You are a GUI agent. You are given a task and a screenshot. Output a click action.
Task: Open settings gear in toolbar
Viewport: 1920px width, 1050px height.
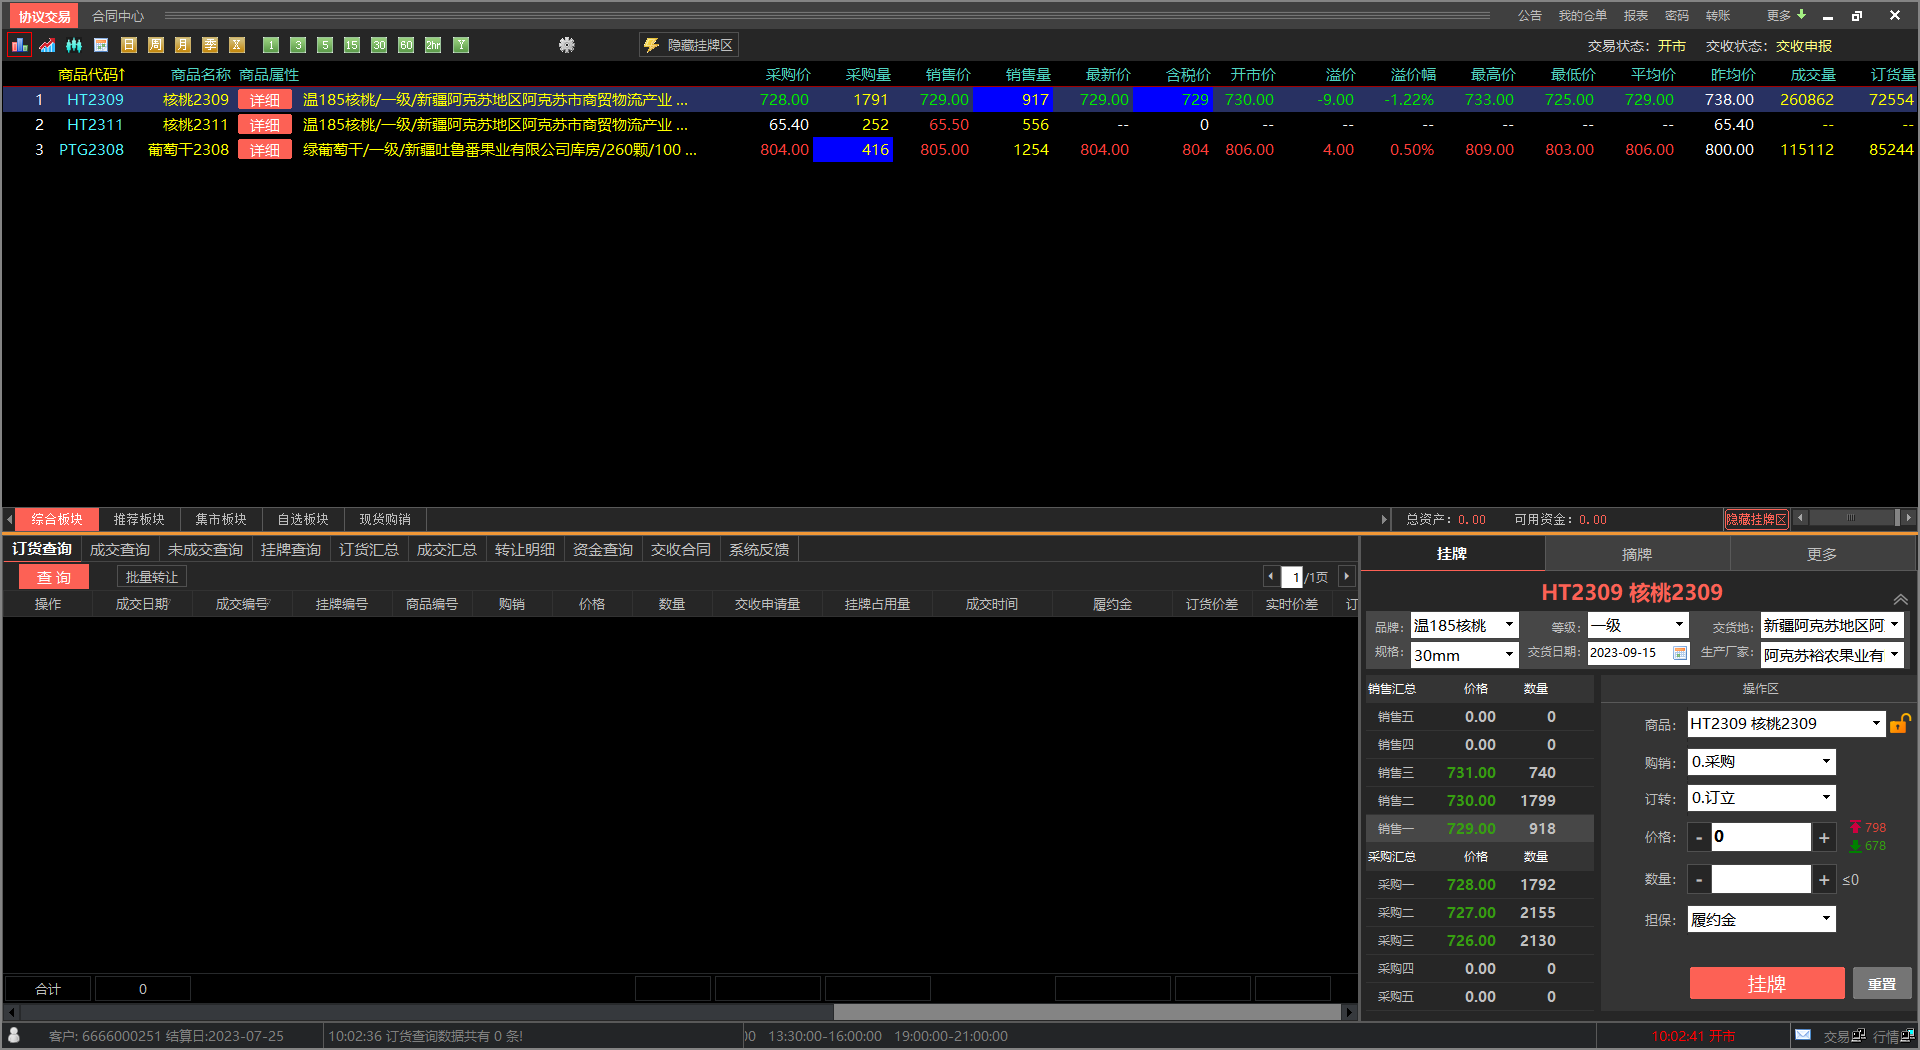[567, 45]
